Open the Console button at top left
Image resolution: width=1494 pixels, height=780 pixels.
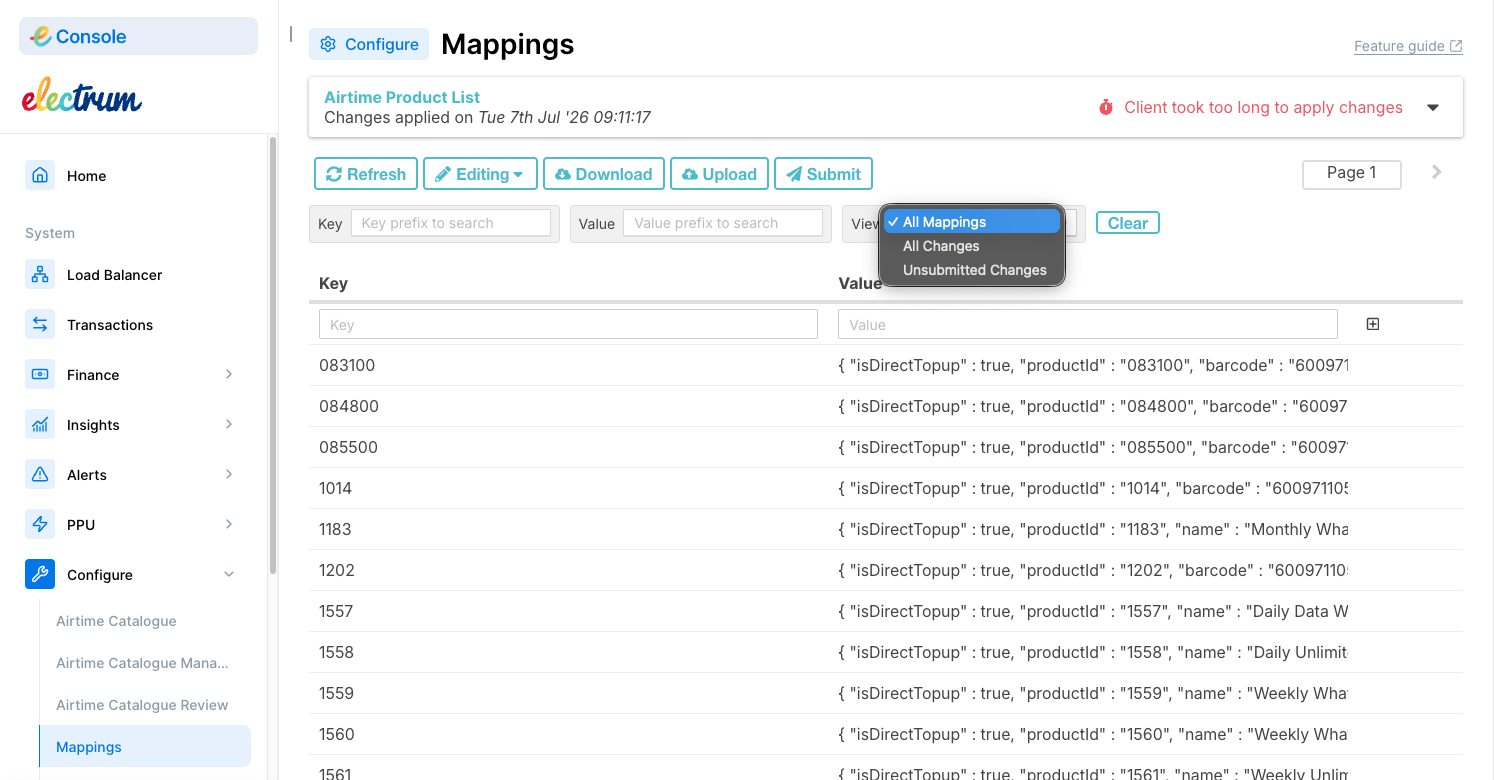tap(138, 36)
